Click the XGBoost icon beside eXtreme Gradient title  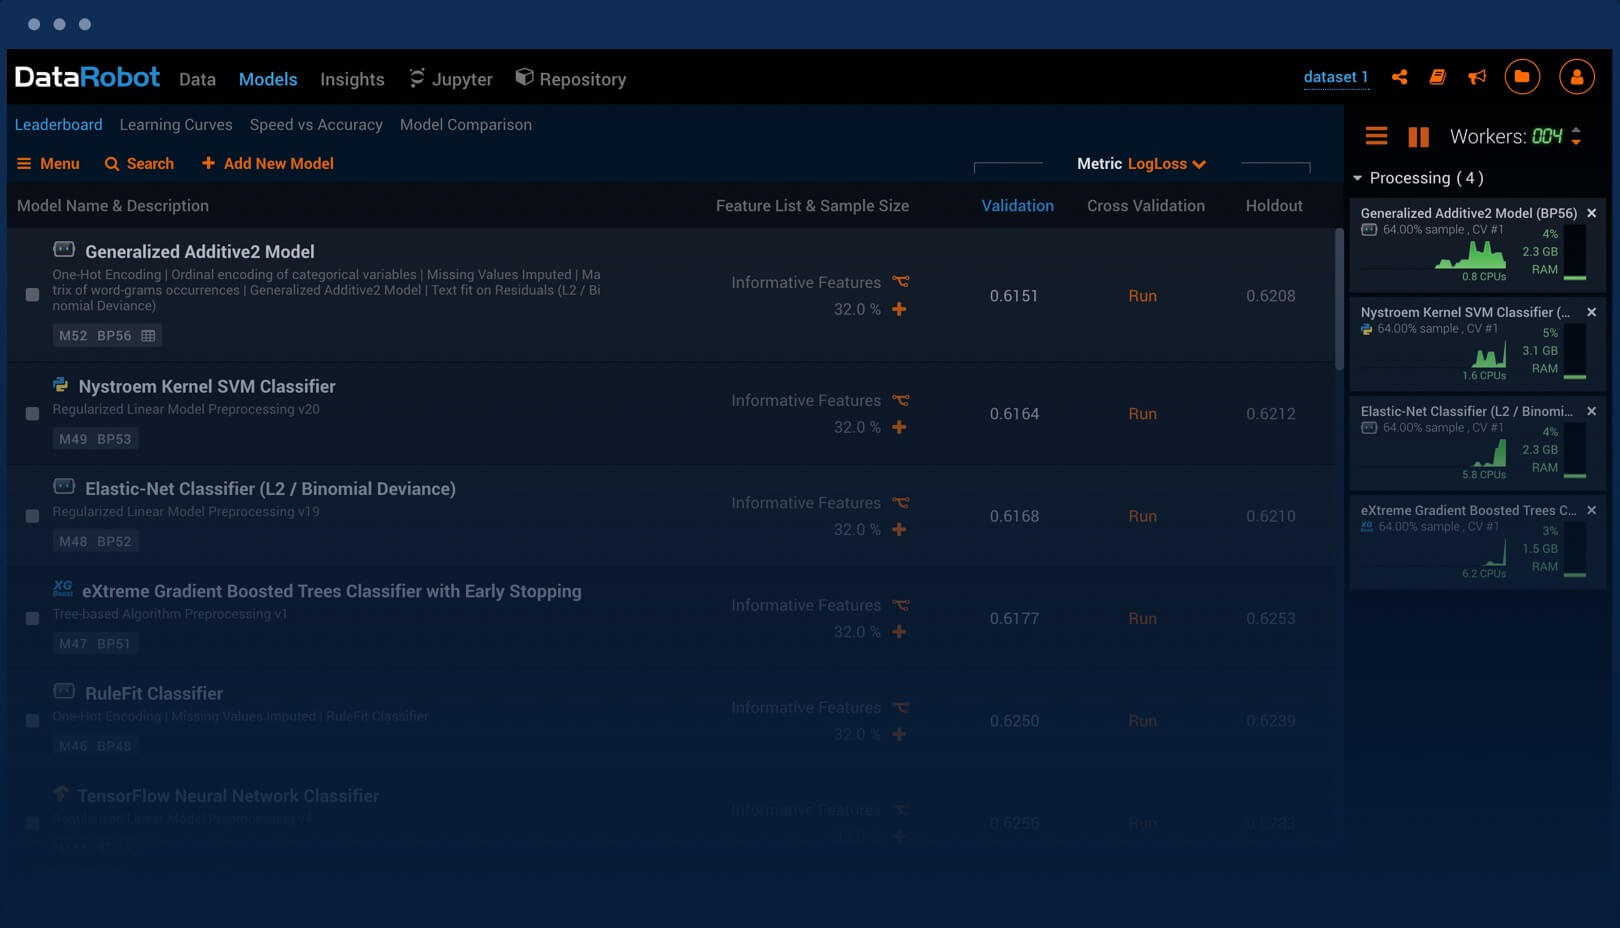tap(63, 588)
